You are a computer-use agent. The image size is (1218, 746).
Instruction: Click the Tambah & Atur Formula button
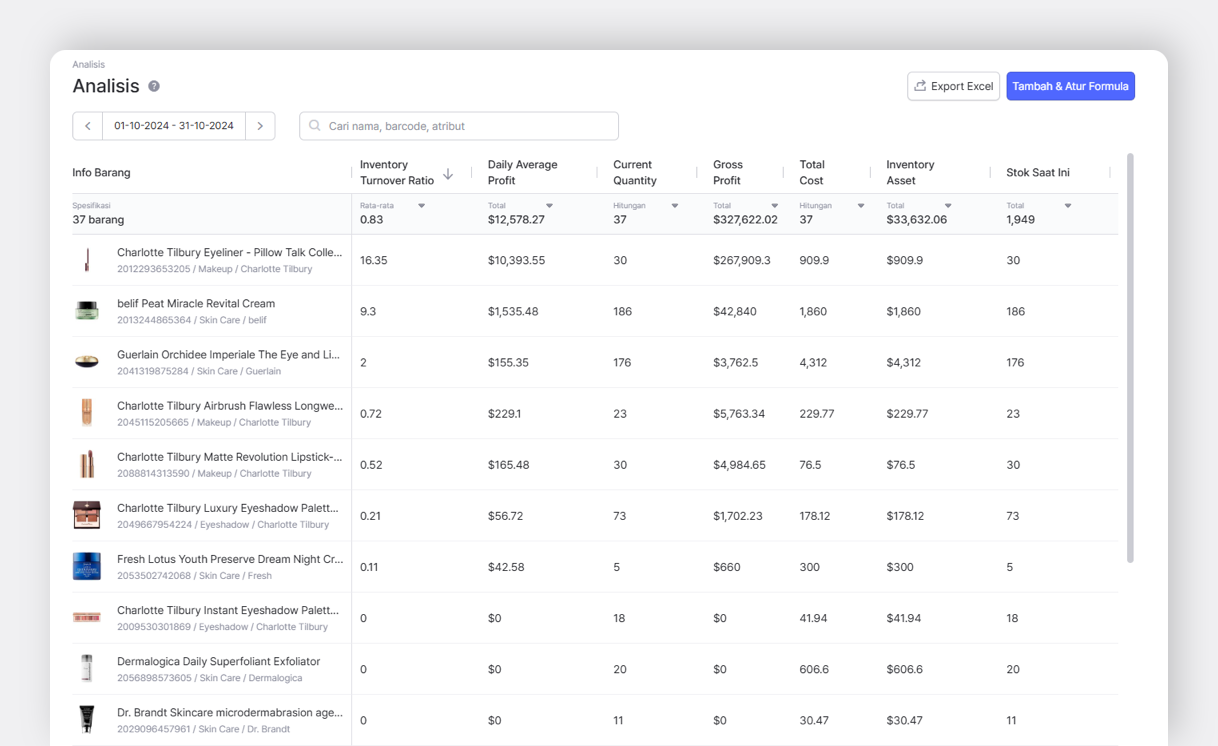click(1070, 86)
